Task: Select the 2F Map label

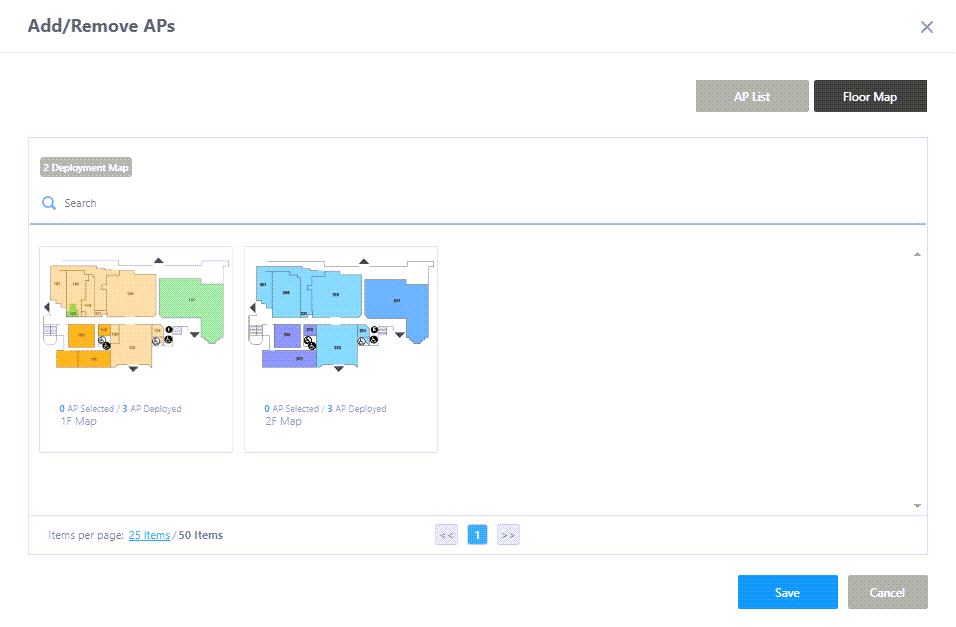Action: (x=283, y=422)
